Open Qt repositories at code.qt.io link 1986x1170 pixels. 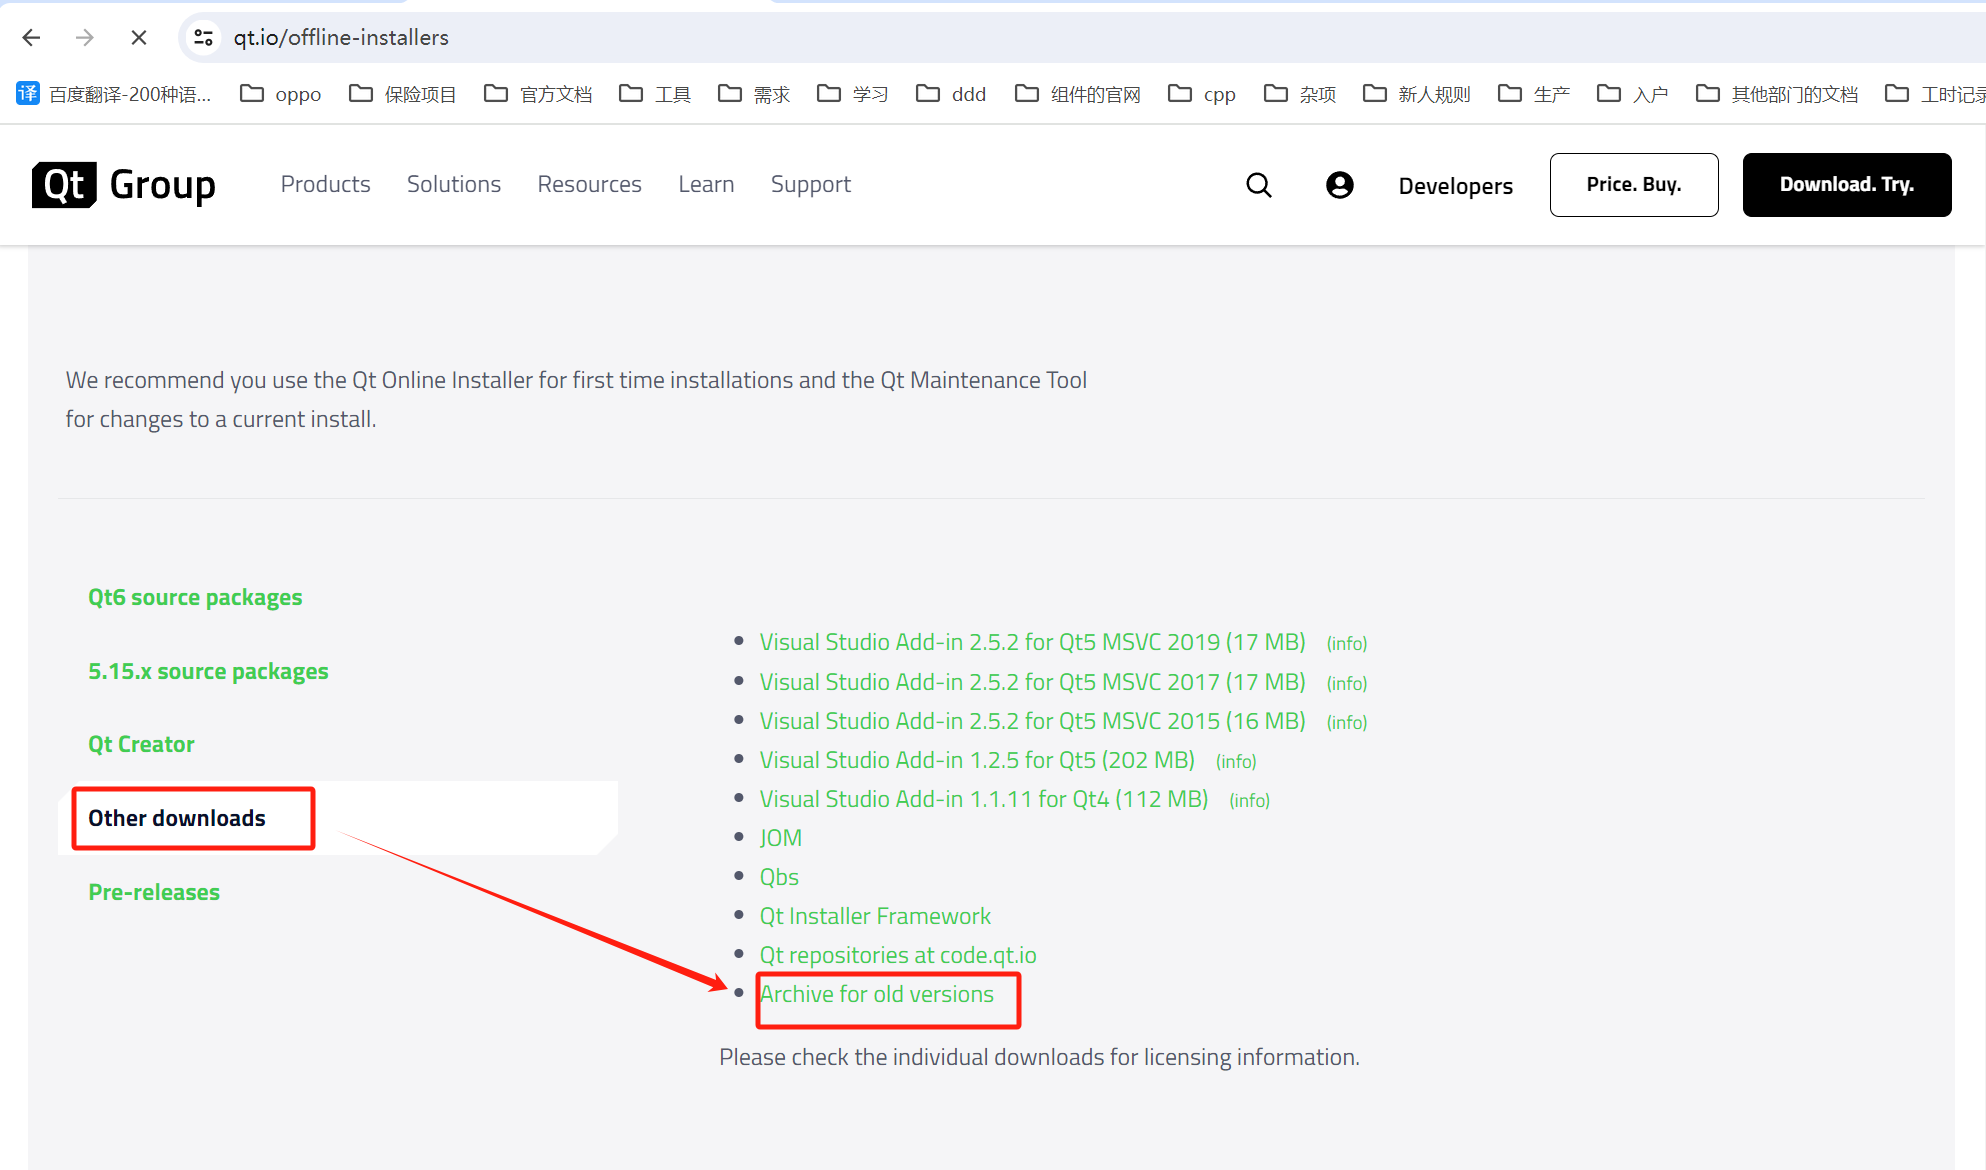(898, 955)
